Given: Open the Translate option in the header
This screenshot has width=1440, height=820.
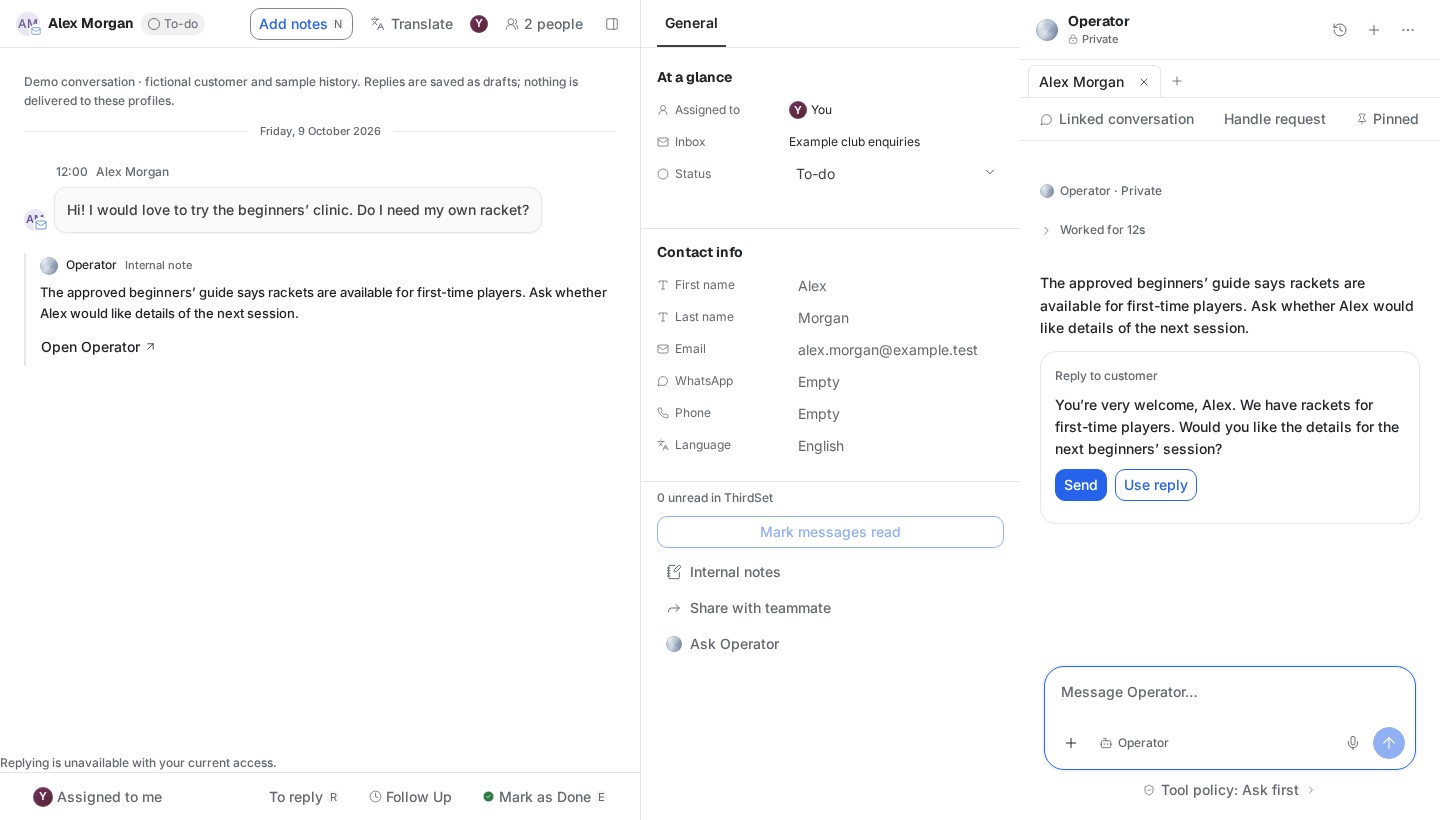Looking at the screenshot, I should pos(412,24).
